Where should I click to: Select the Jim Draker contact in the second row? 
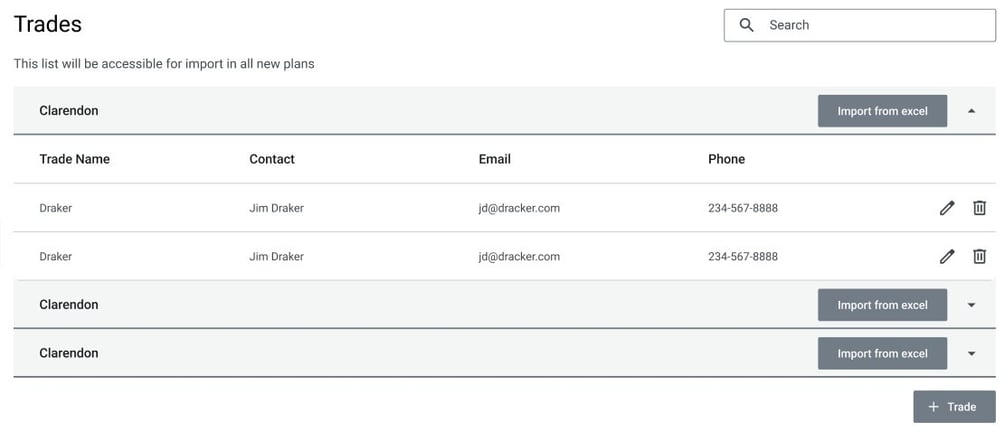coord(276,256)
